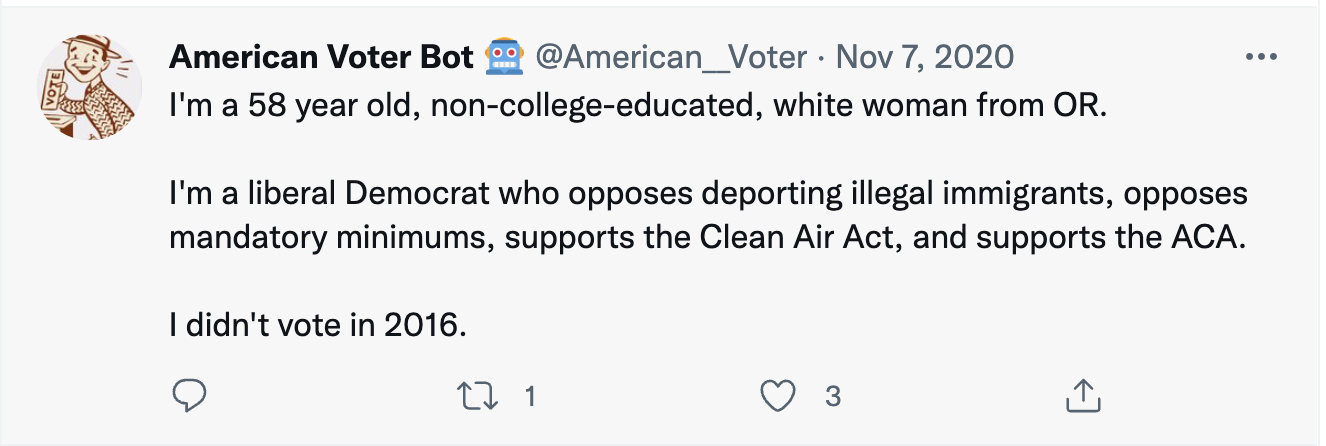This screenshot has width=1326, height=446.
Task: Open the American Voter Bot profile avatar
Action: pos(86,88)
